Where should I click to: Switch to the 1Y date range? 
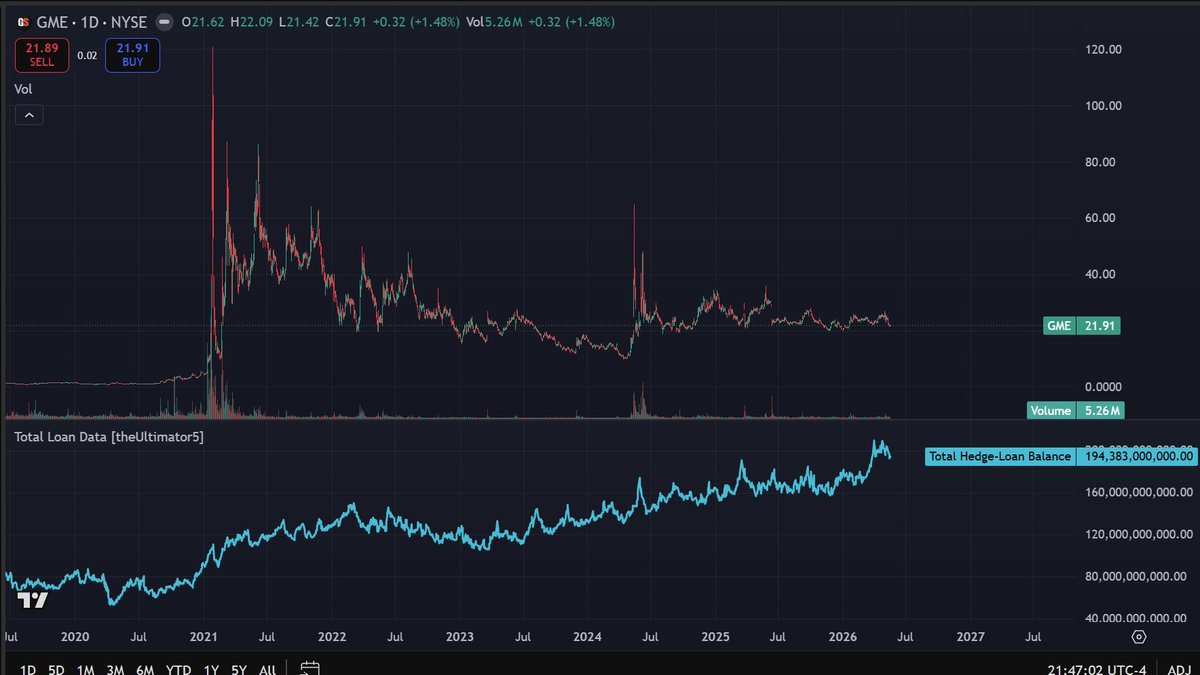point(210,669)
